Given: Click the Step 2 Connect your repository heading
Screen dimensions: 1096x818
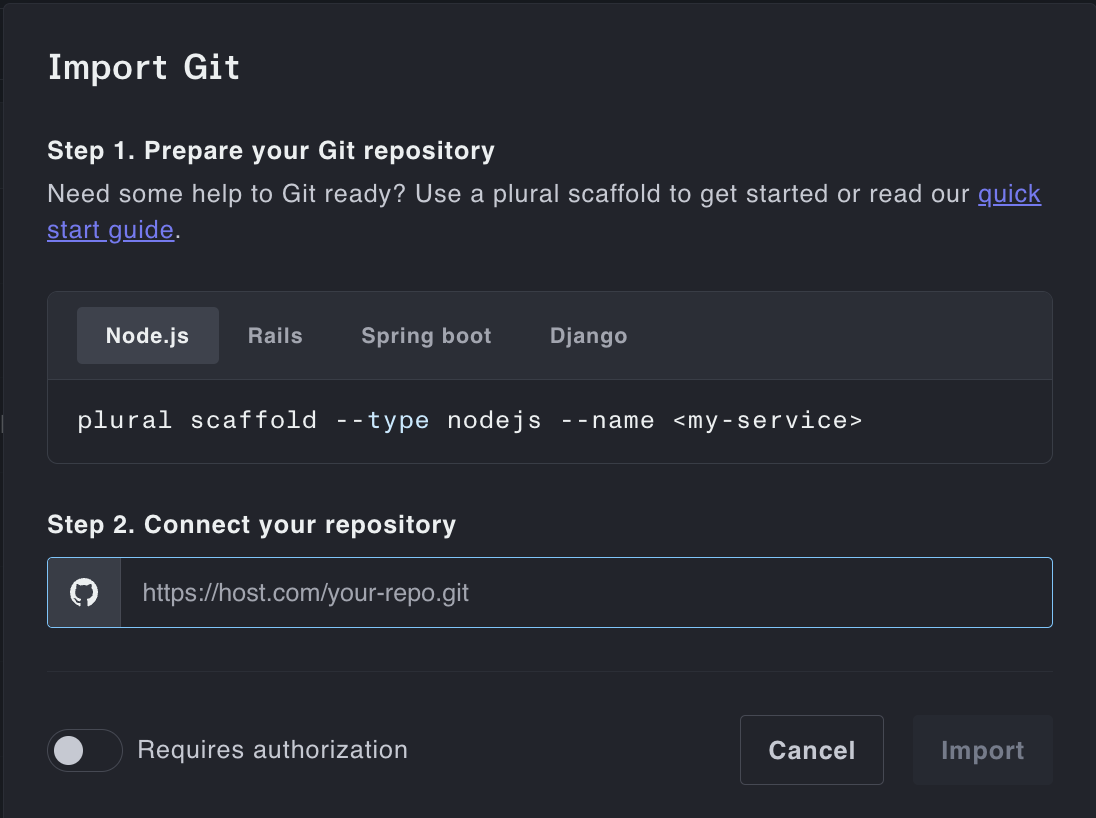Looking at the screenshot, I should 251,524.
